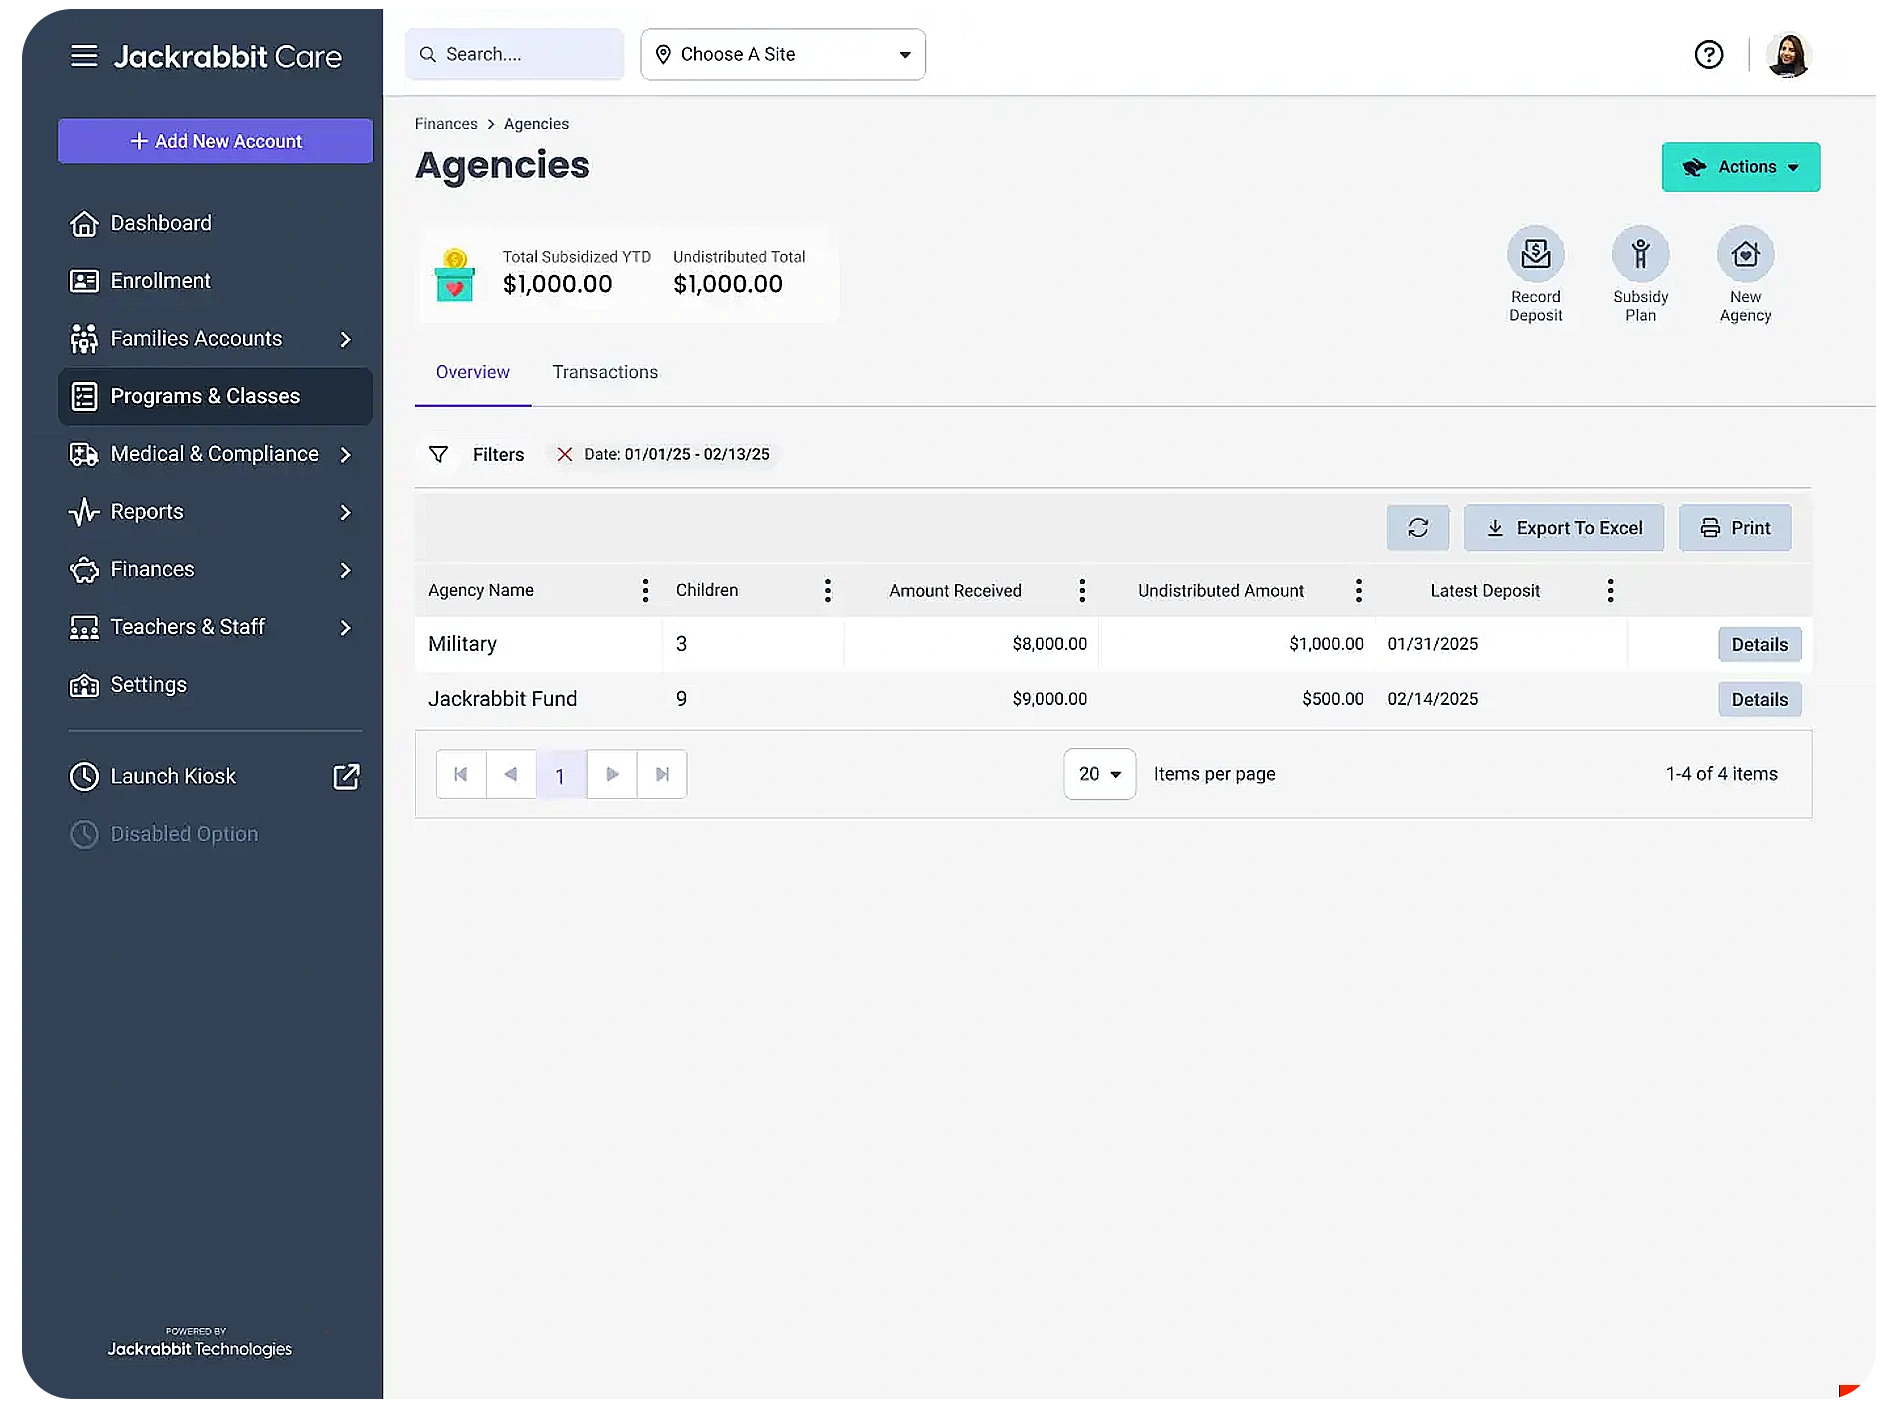This screenshot has height=1408, width=1898.
Task: Click the refresh icon button
Action: tap(1417, 527)
